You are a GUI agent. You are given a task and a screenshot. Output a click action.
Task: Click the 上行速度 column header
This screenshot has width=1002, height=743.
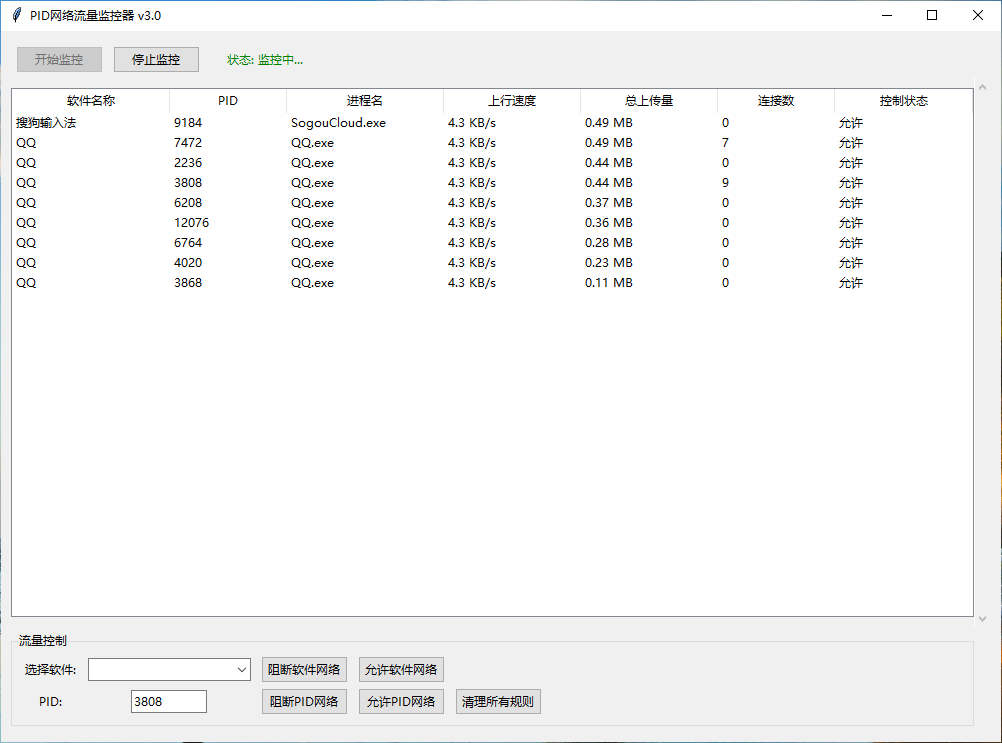point(512,101)
